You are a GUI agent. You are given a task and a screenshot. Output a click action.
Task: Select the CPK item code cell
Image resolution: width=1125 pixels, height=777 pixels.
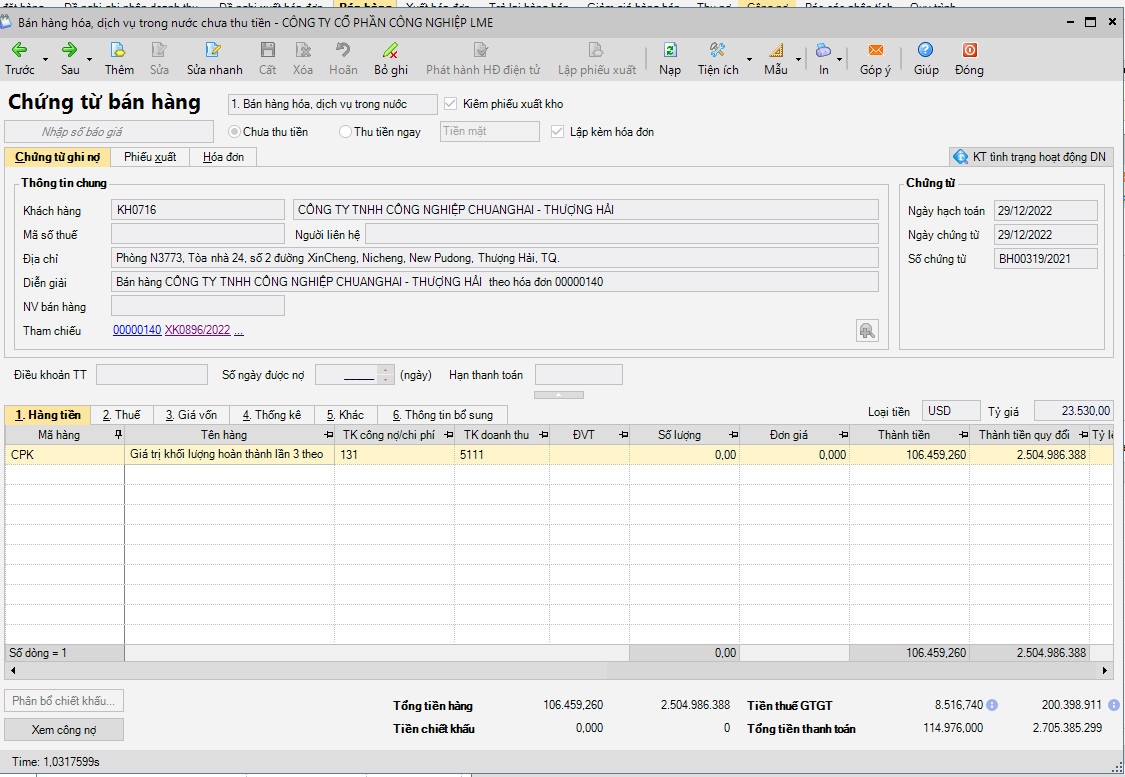65,455
